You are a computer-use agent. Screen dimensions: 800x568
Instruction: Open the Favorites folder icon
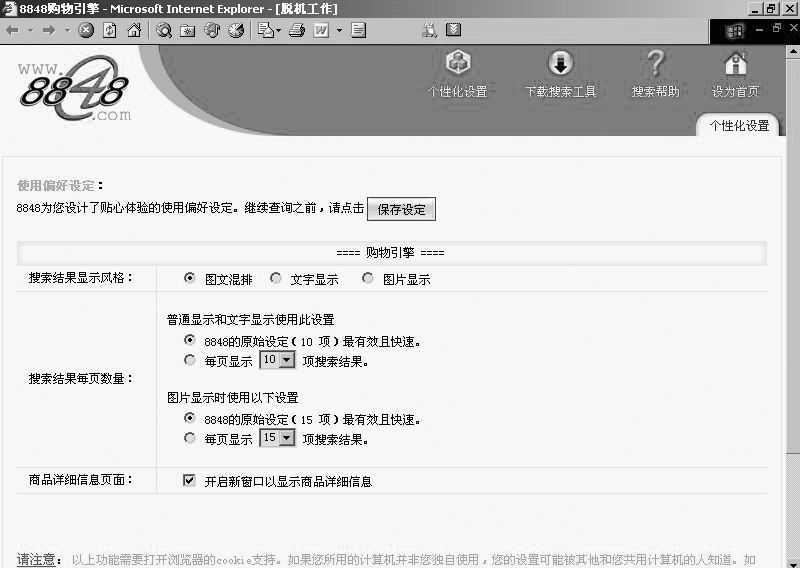188,30
